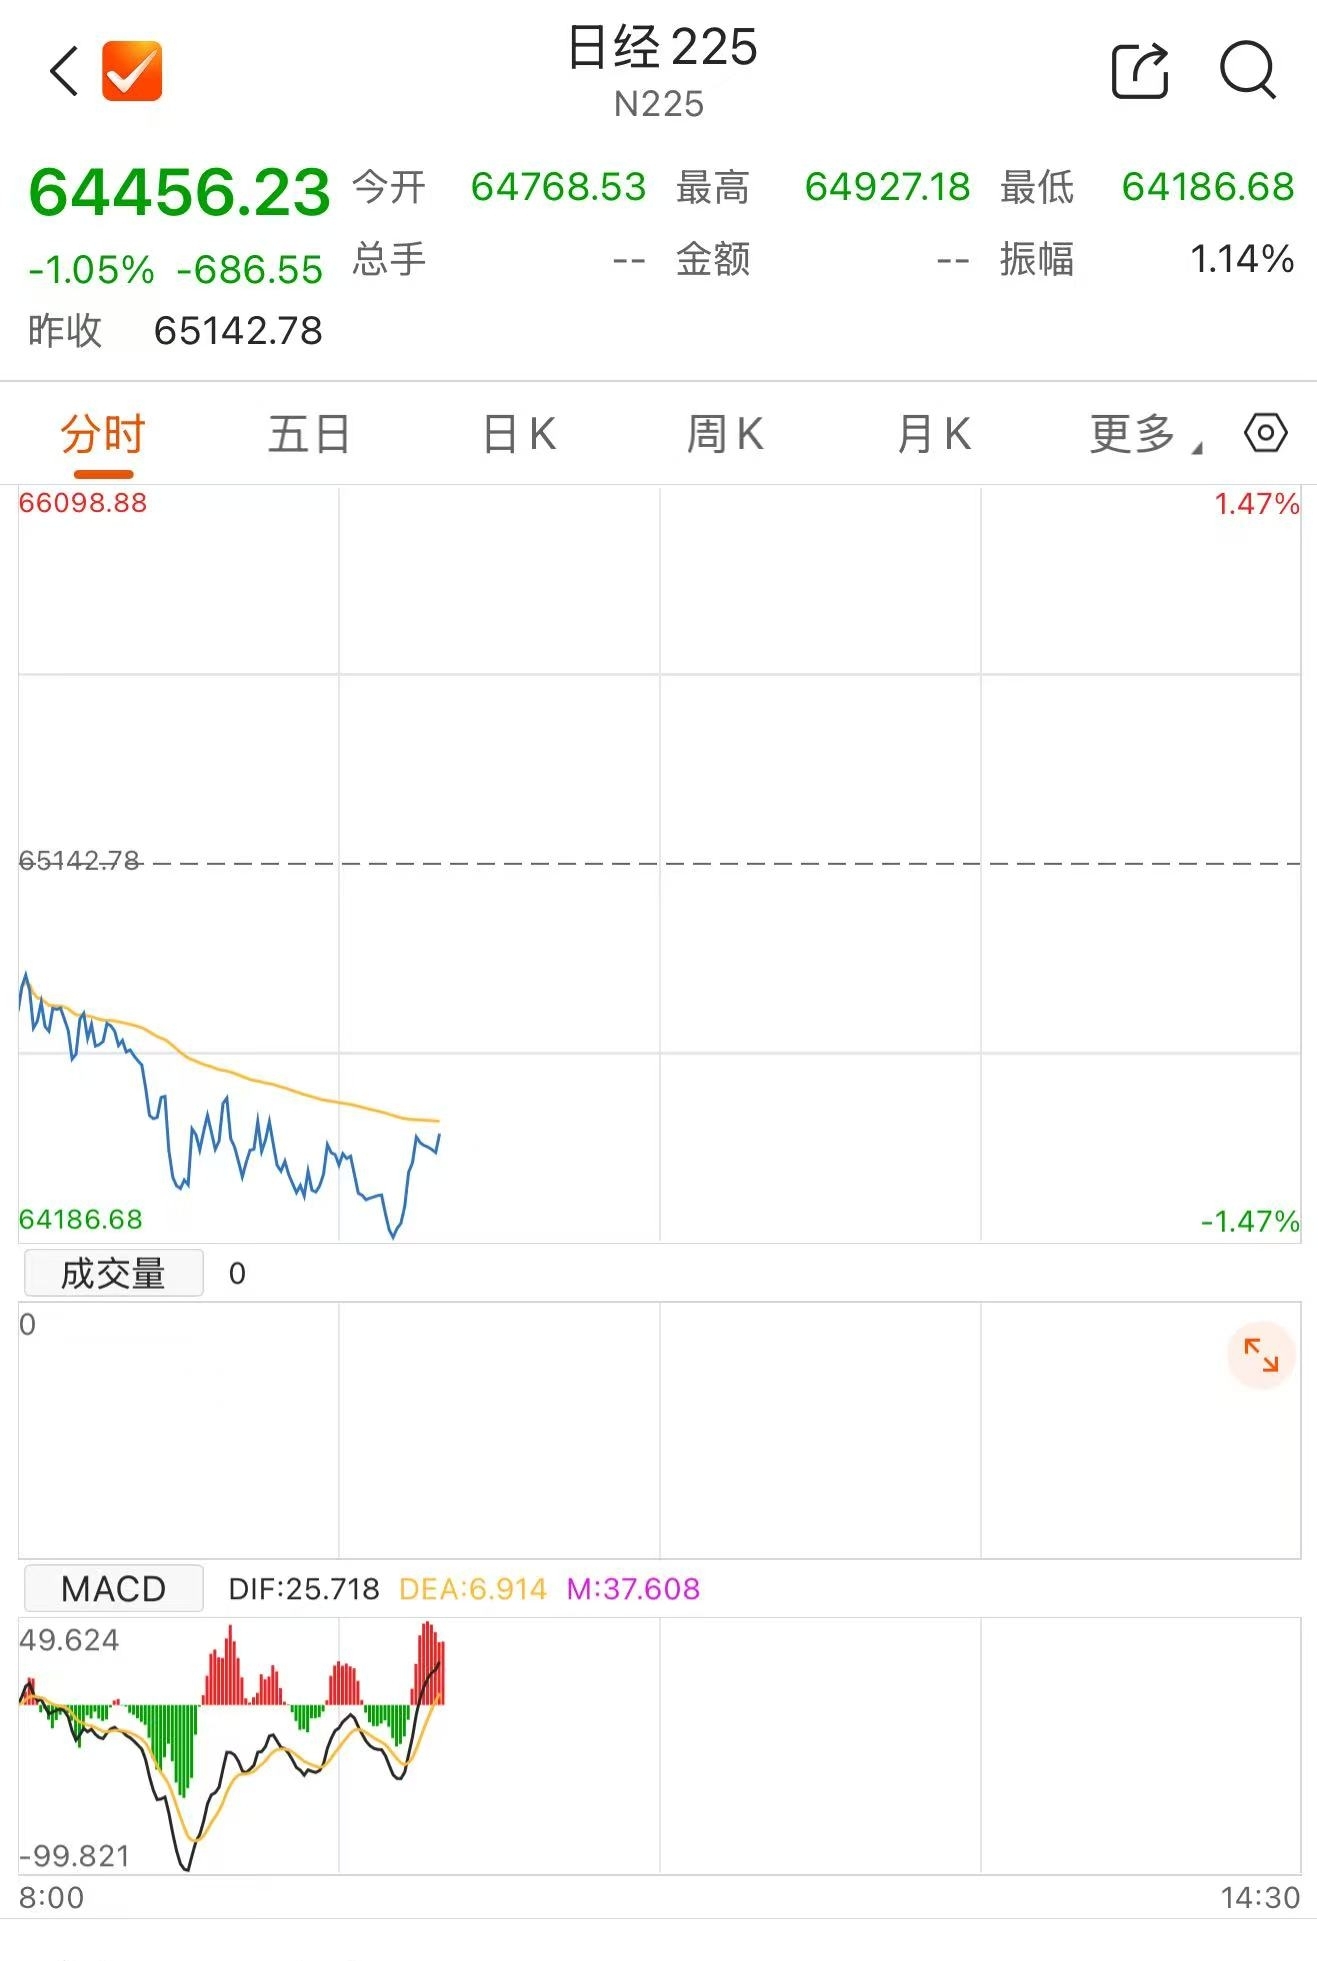Select the 分时 tab
The height and width of the screenshot is (1961, 1318).
point(103,435)
